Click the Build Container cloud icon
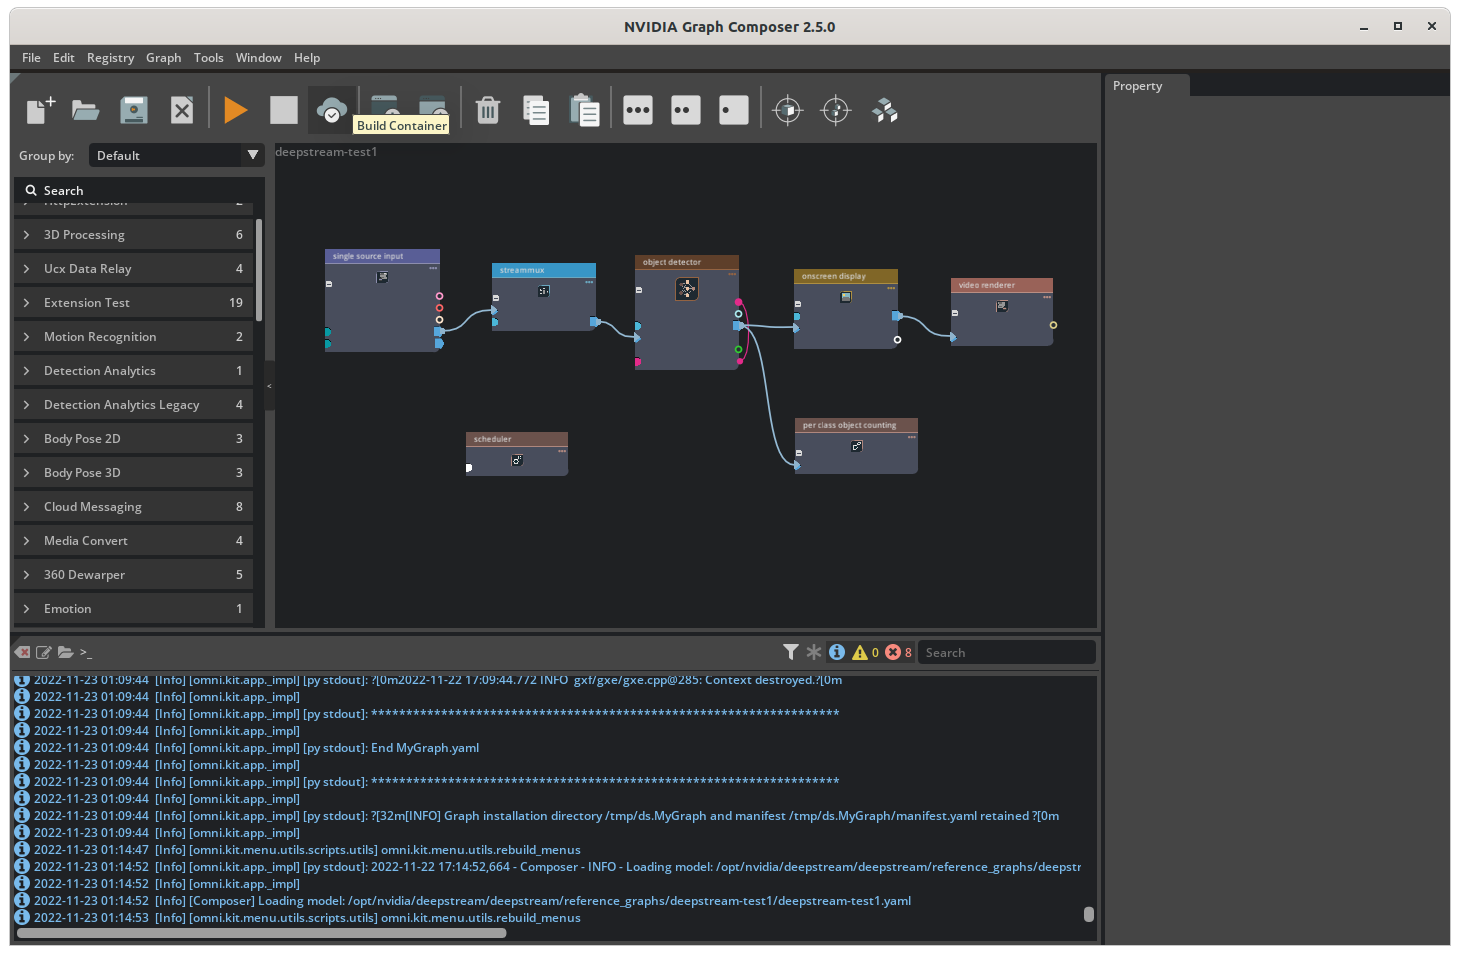 click(332, 110)
